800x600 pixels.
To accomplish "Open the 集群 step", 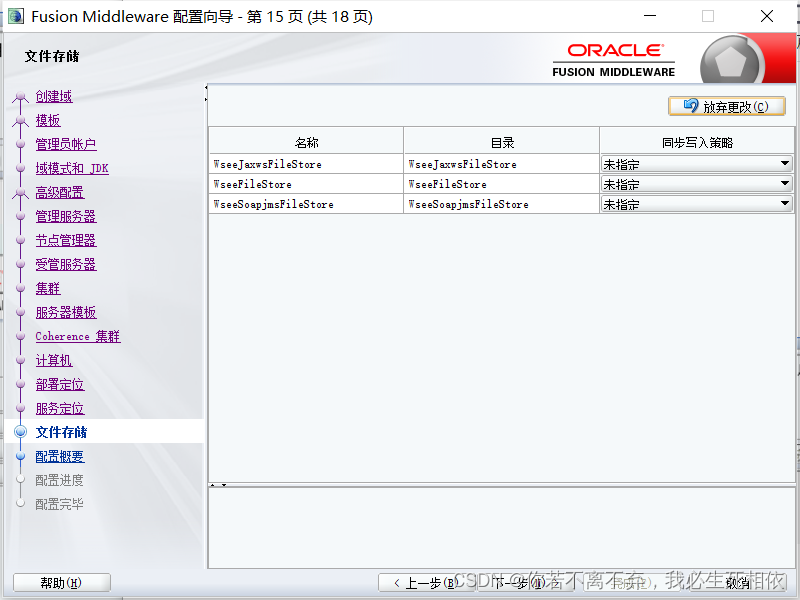I will [48, 288].
